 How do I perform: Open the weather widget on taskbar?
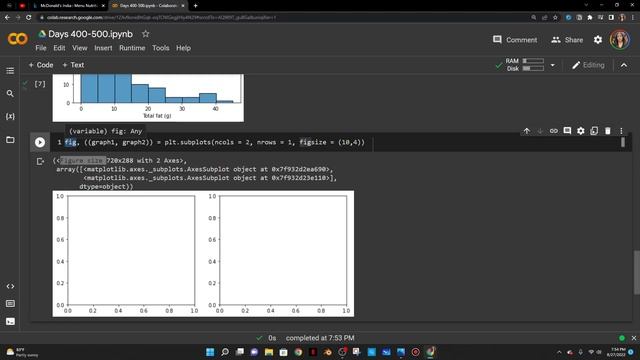click(x=21, y=352)
